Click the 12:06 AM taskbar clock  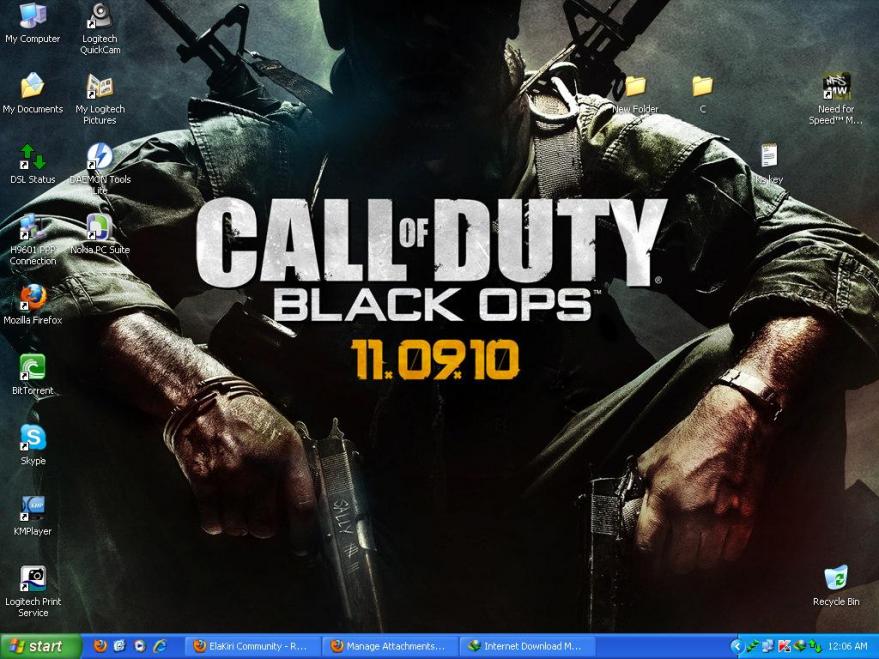click(848, 646)
